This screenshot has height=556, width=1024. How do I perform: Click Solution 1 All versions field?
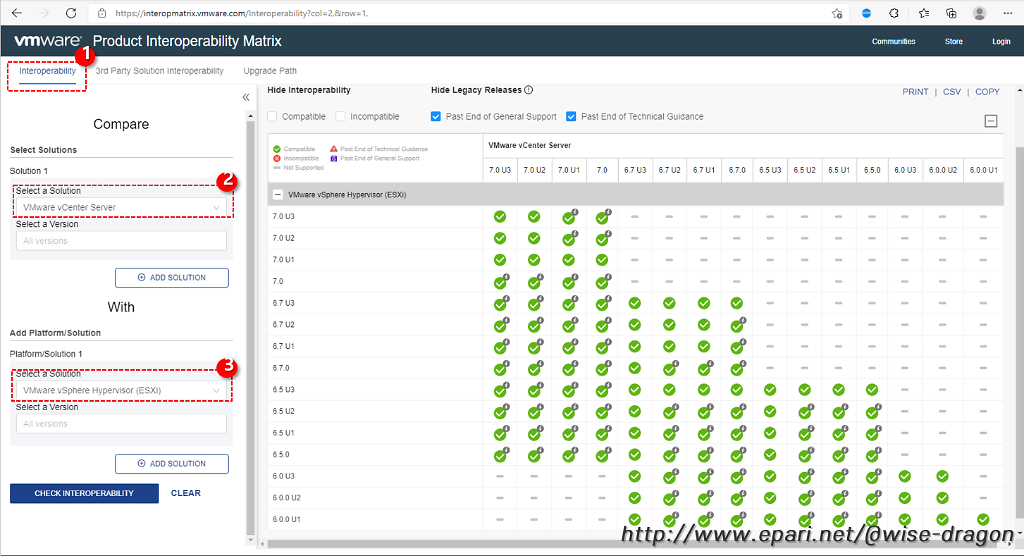tap(121, 241)
